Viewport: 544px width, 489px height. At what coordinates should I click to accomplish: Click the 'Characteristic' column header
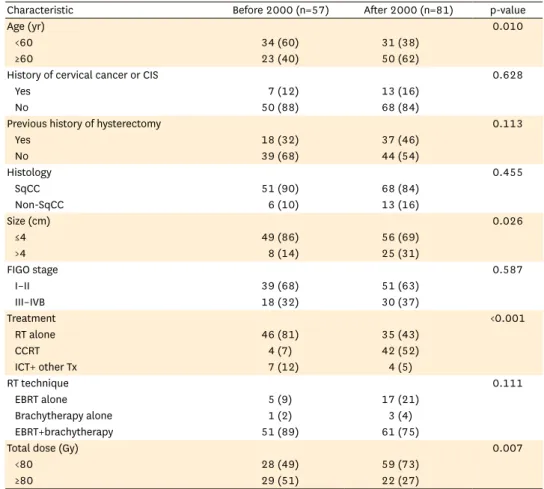pos(40,10)
